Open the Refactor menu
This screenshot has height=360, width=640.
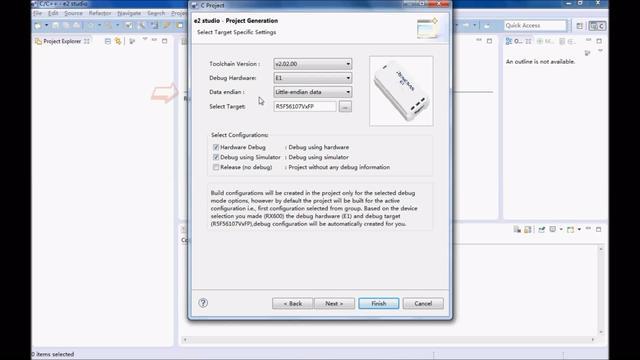click(100, 13)
